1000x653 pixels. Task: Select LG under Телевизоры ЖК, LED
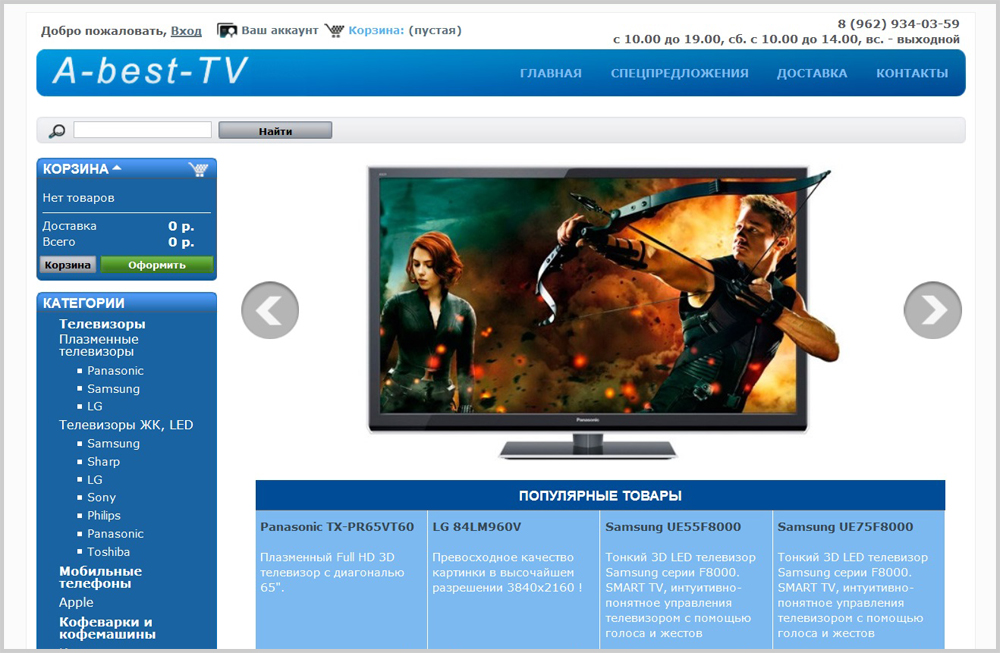tap(95, 480)
